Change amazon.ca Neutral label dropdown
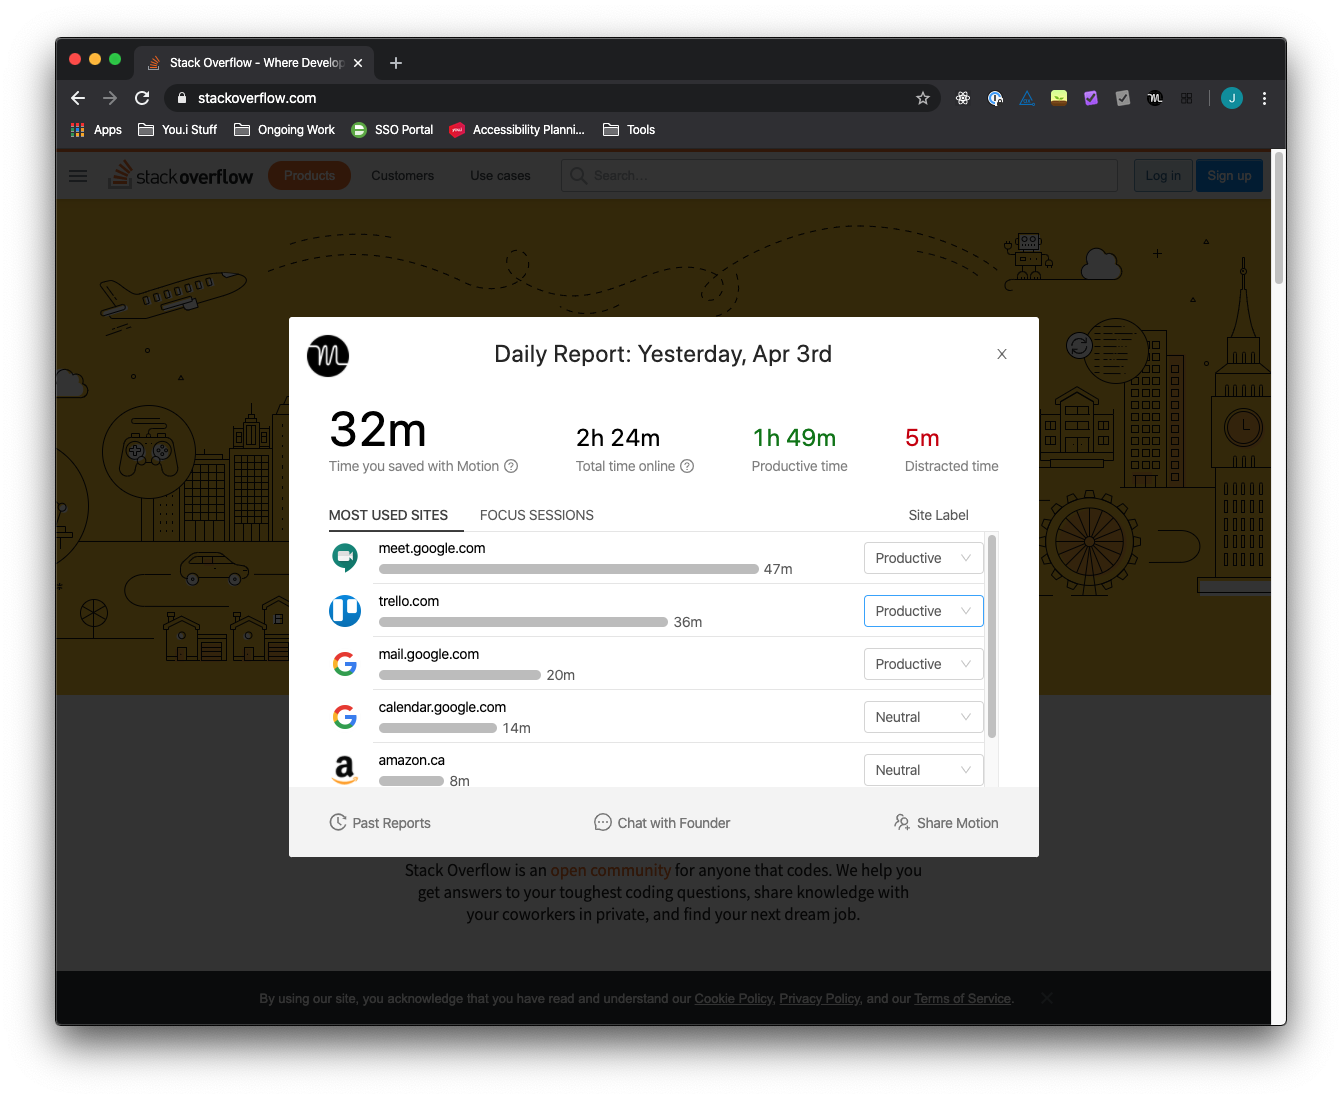This screenshot has width=1342, height=1099. coord(922,770)
